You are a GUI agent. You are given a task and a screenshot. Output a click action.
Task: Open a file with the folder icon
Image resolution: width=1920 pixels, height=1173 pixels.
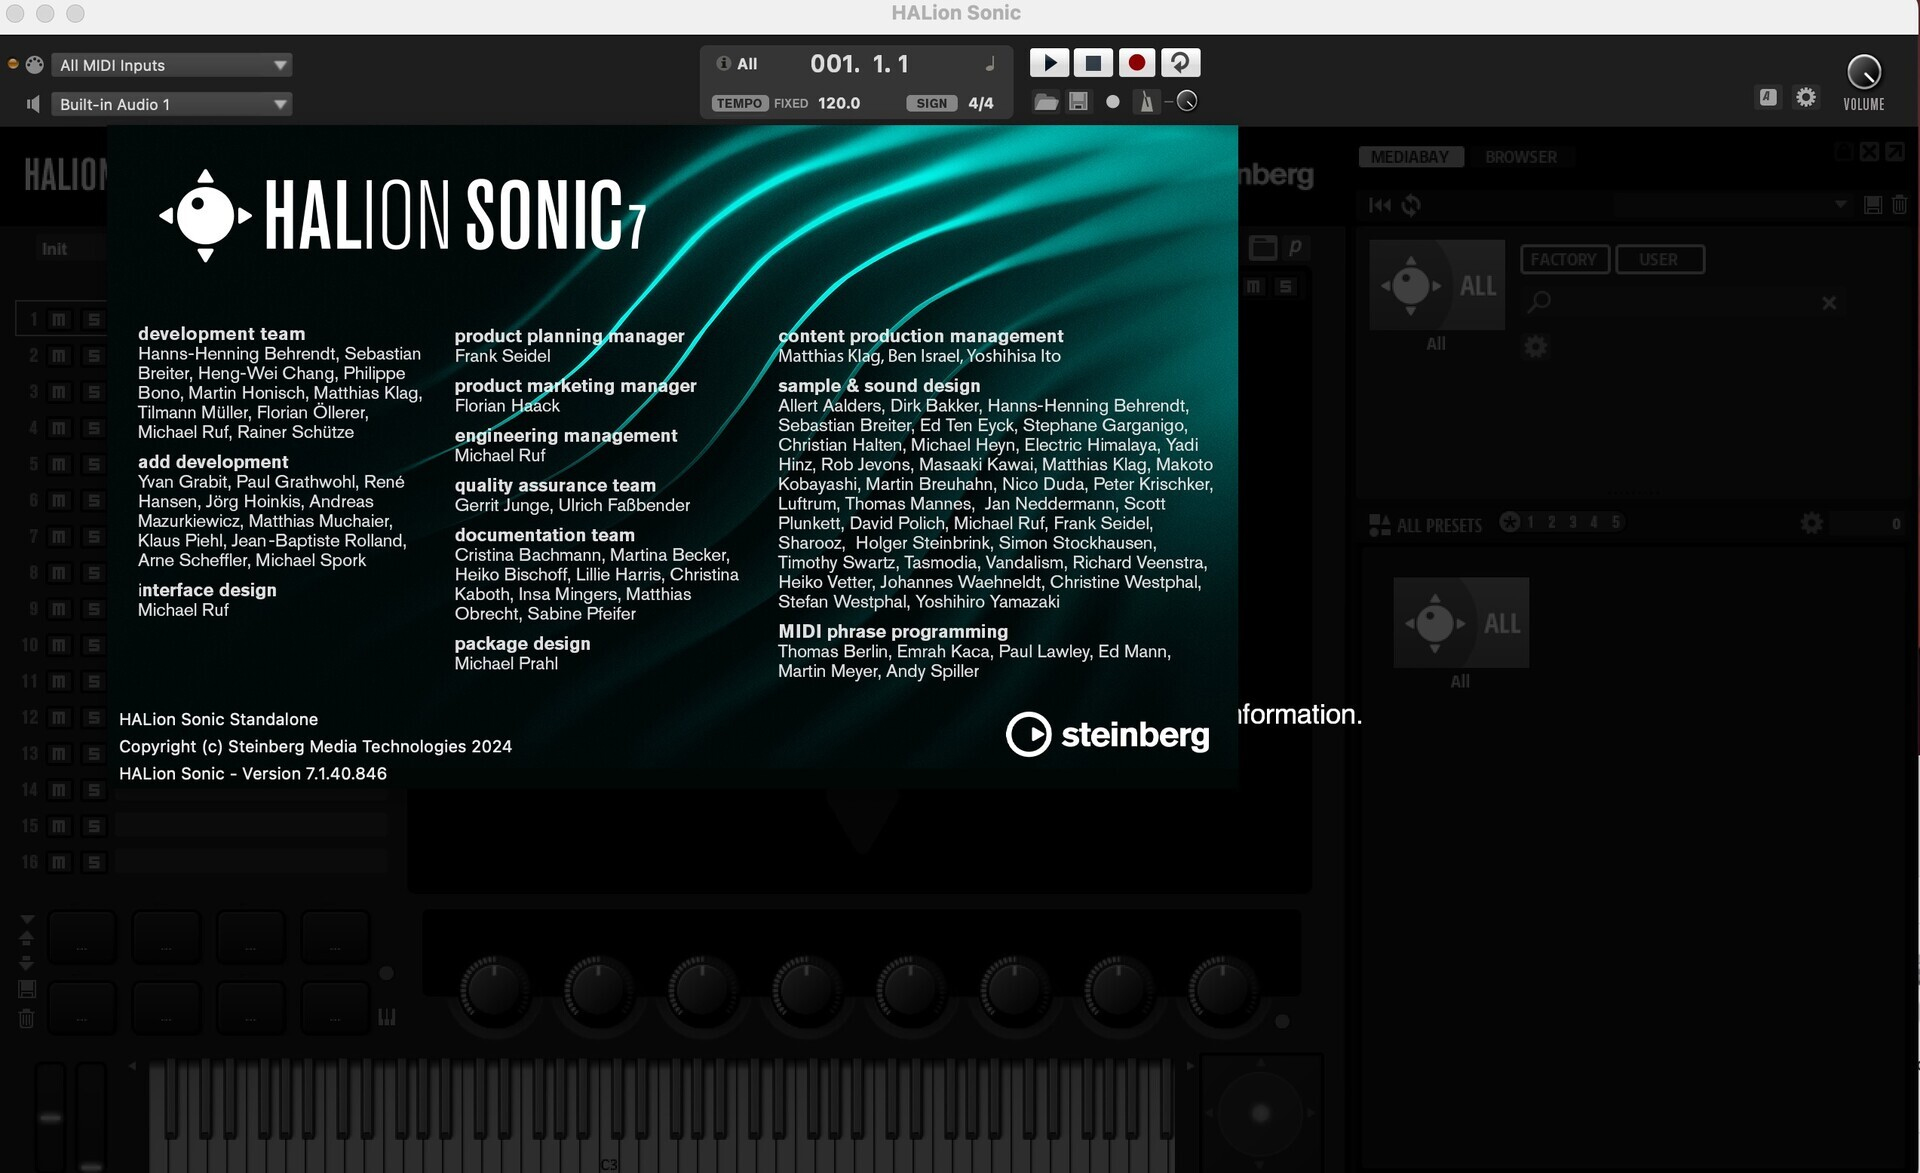coord(1046,101)
